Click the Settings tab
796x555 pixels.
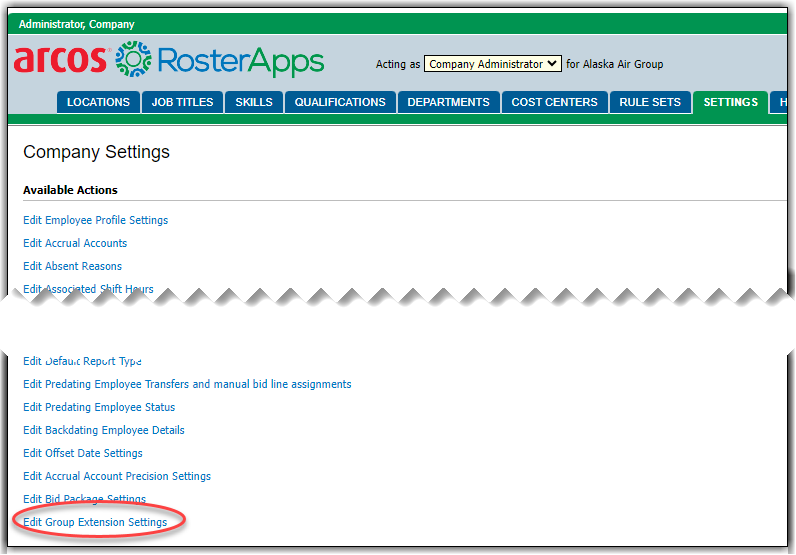tap(730, 102)
